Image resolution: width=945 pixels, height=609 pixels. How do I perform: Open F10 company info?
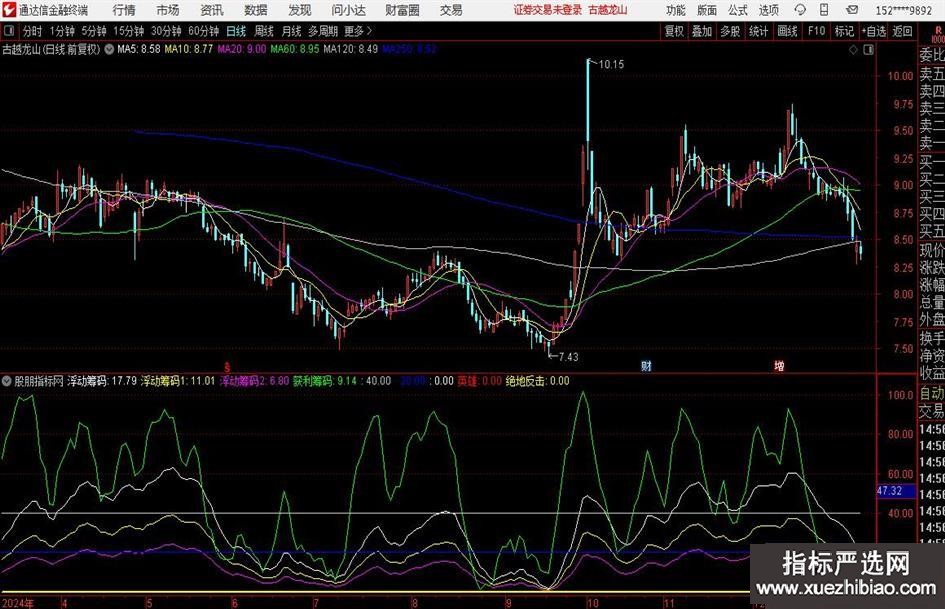(x=817, y=31)
